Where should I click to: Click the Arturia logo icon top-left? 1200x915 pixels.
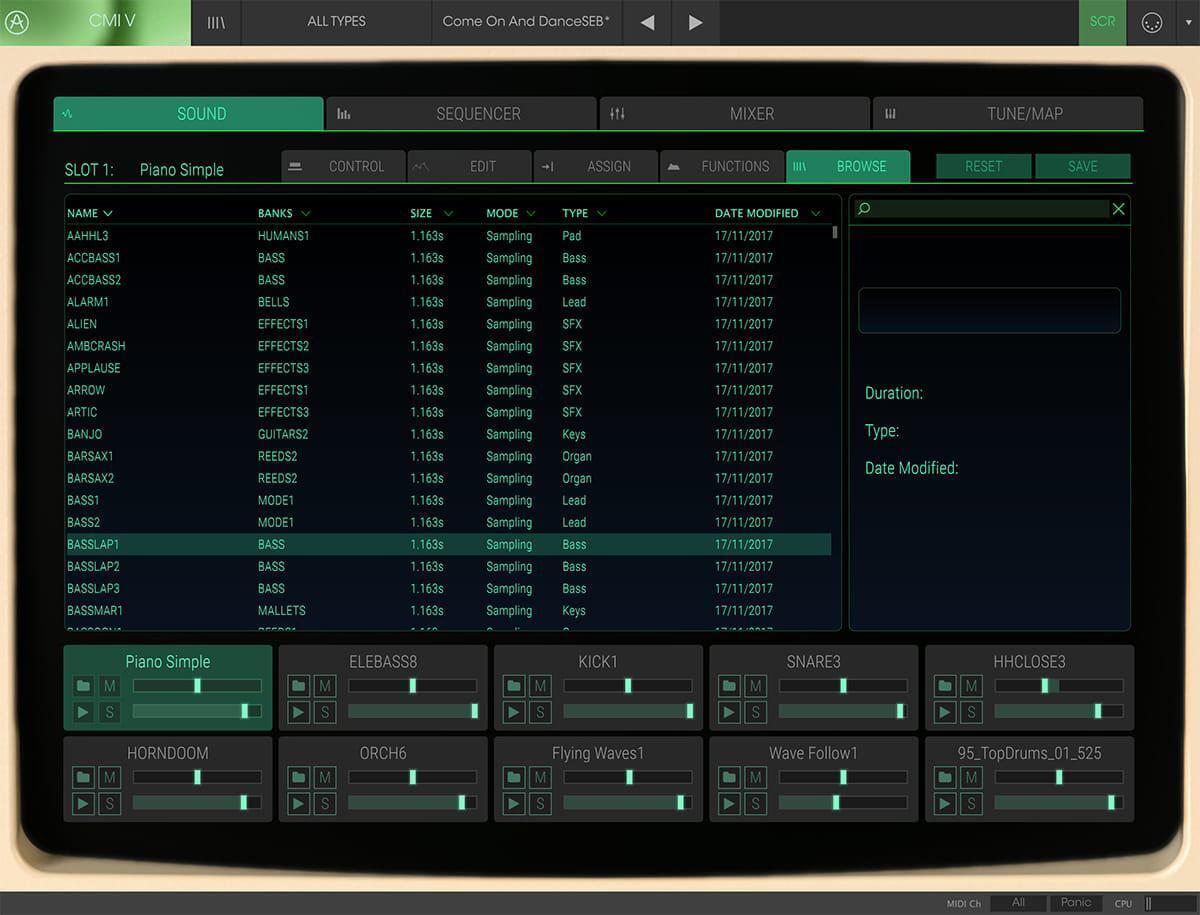(x=16, y=20)
